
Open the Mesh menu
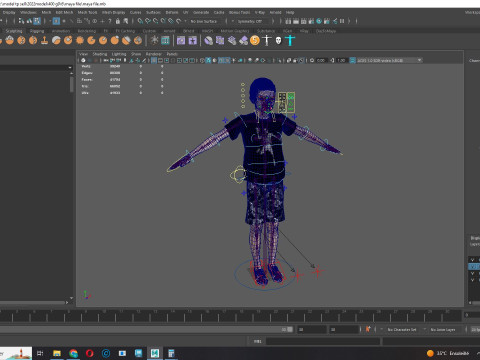[x=46, y=12]
